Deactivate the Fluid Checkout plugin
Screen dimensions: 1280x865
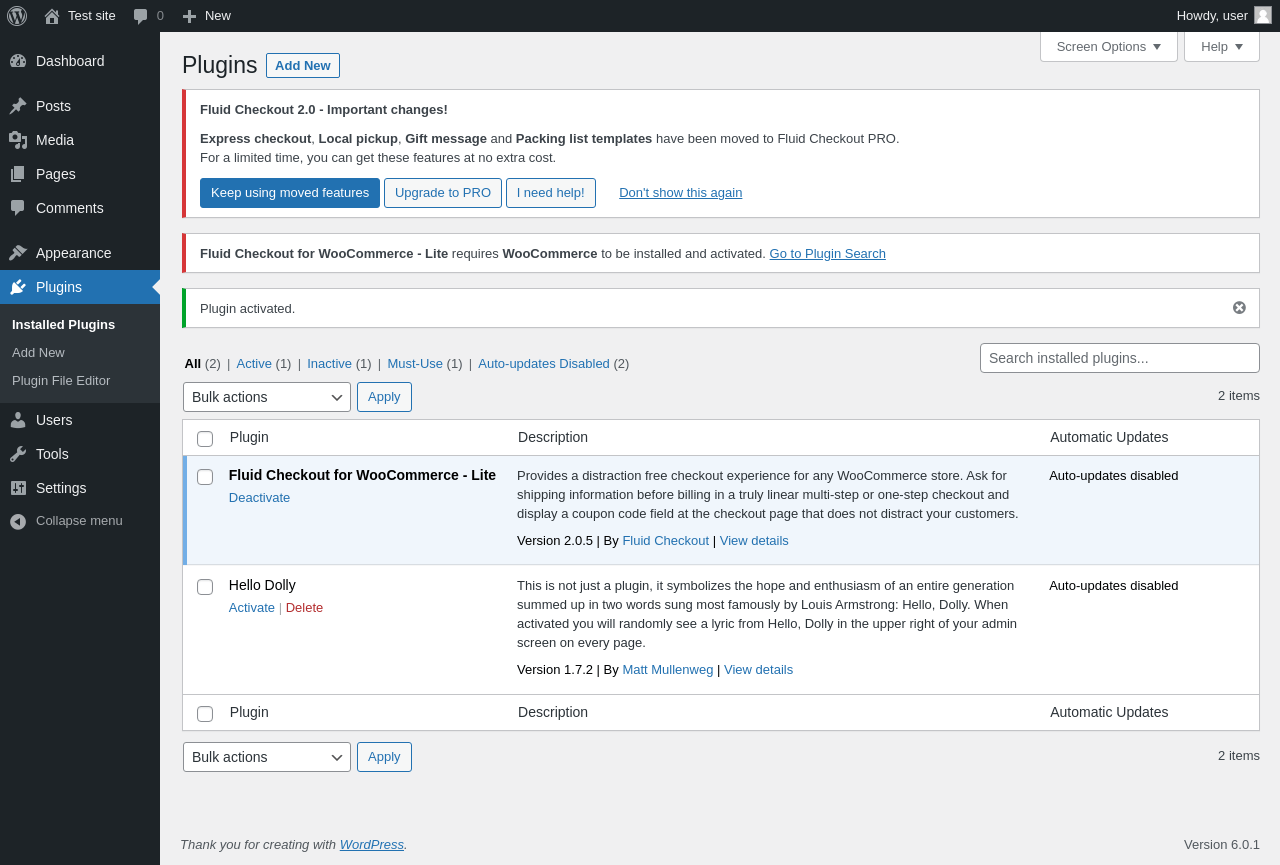tap(259, 498)
